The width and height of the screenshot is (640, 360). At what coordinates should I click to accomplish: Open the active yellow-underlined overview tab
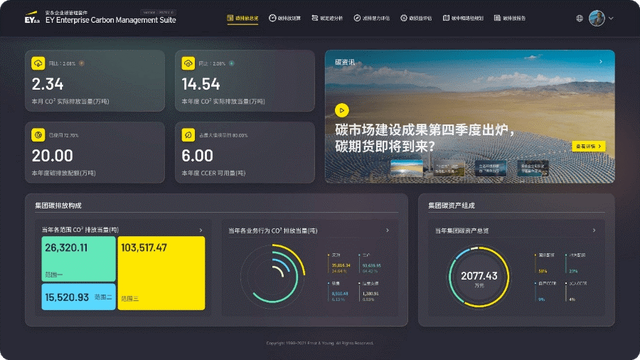click(x=242, y=18)
